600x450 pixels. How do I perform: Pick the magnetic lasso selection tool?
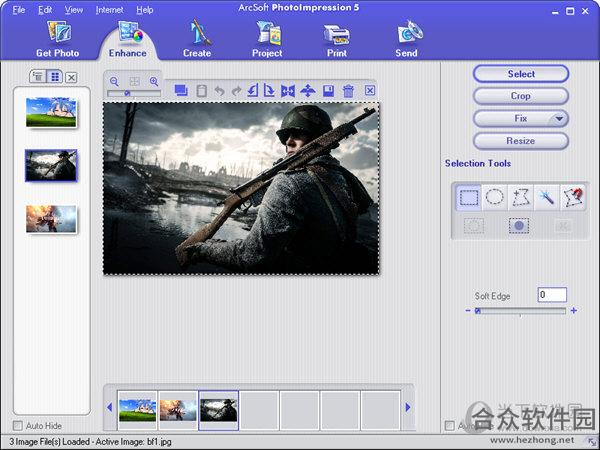click(x=573, y=198)
